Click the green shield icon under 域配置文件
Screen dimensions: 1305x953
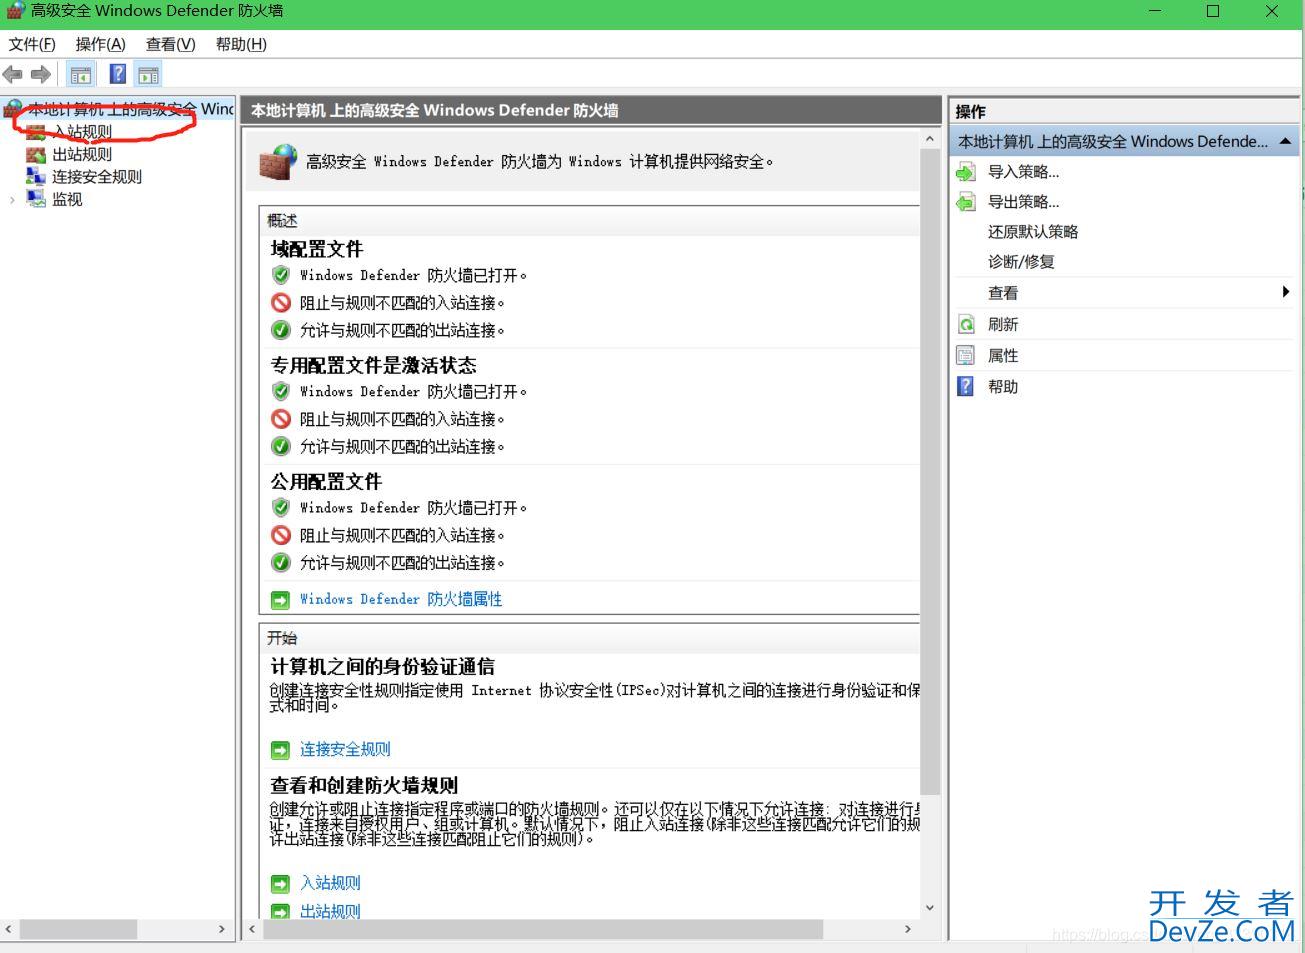(281, 275)
